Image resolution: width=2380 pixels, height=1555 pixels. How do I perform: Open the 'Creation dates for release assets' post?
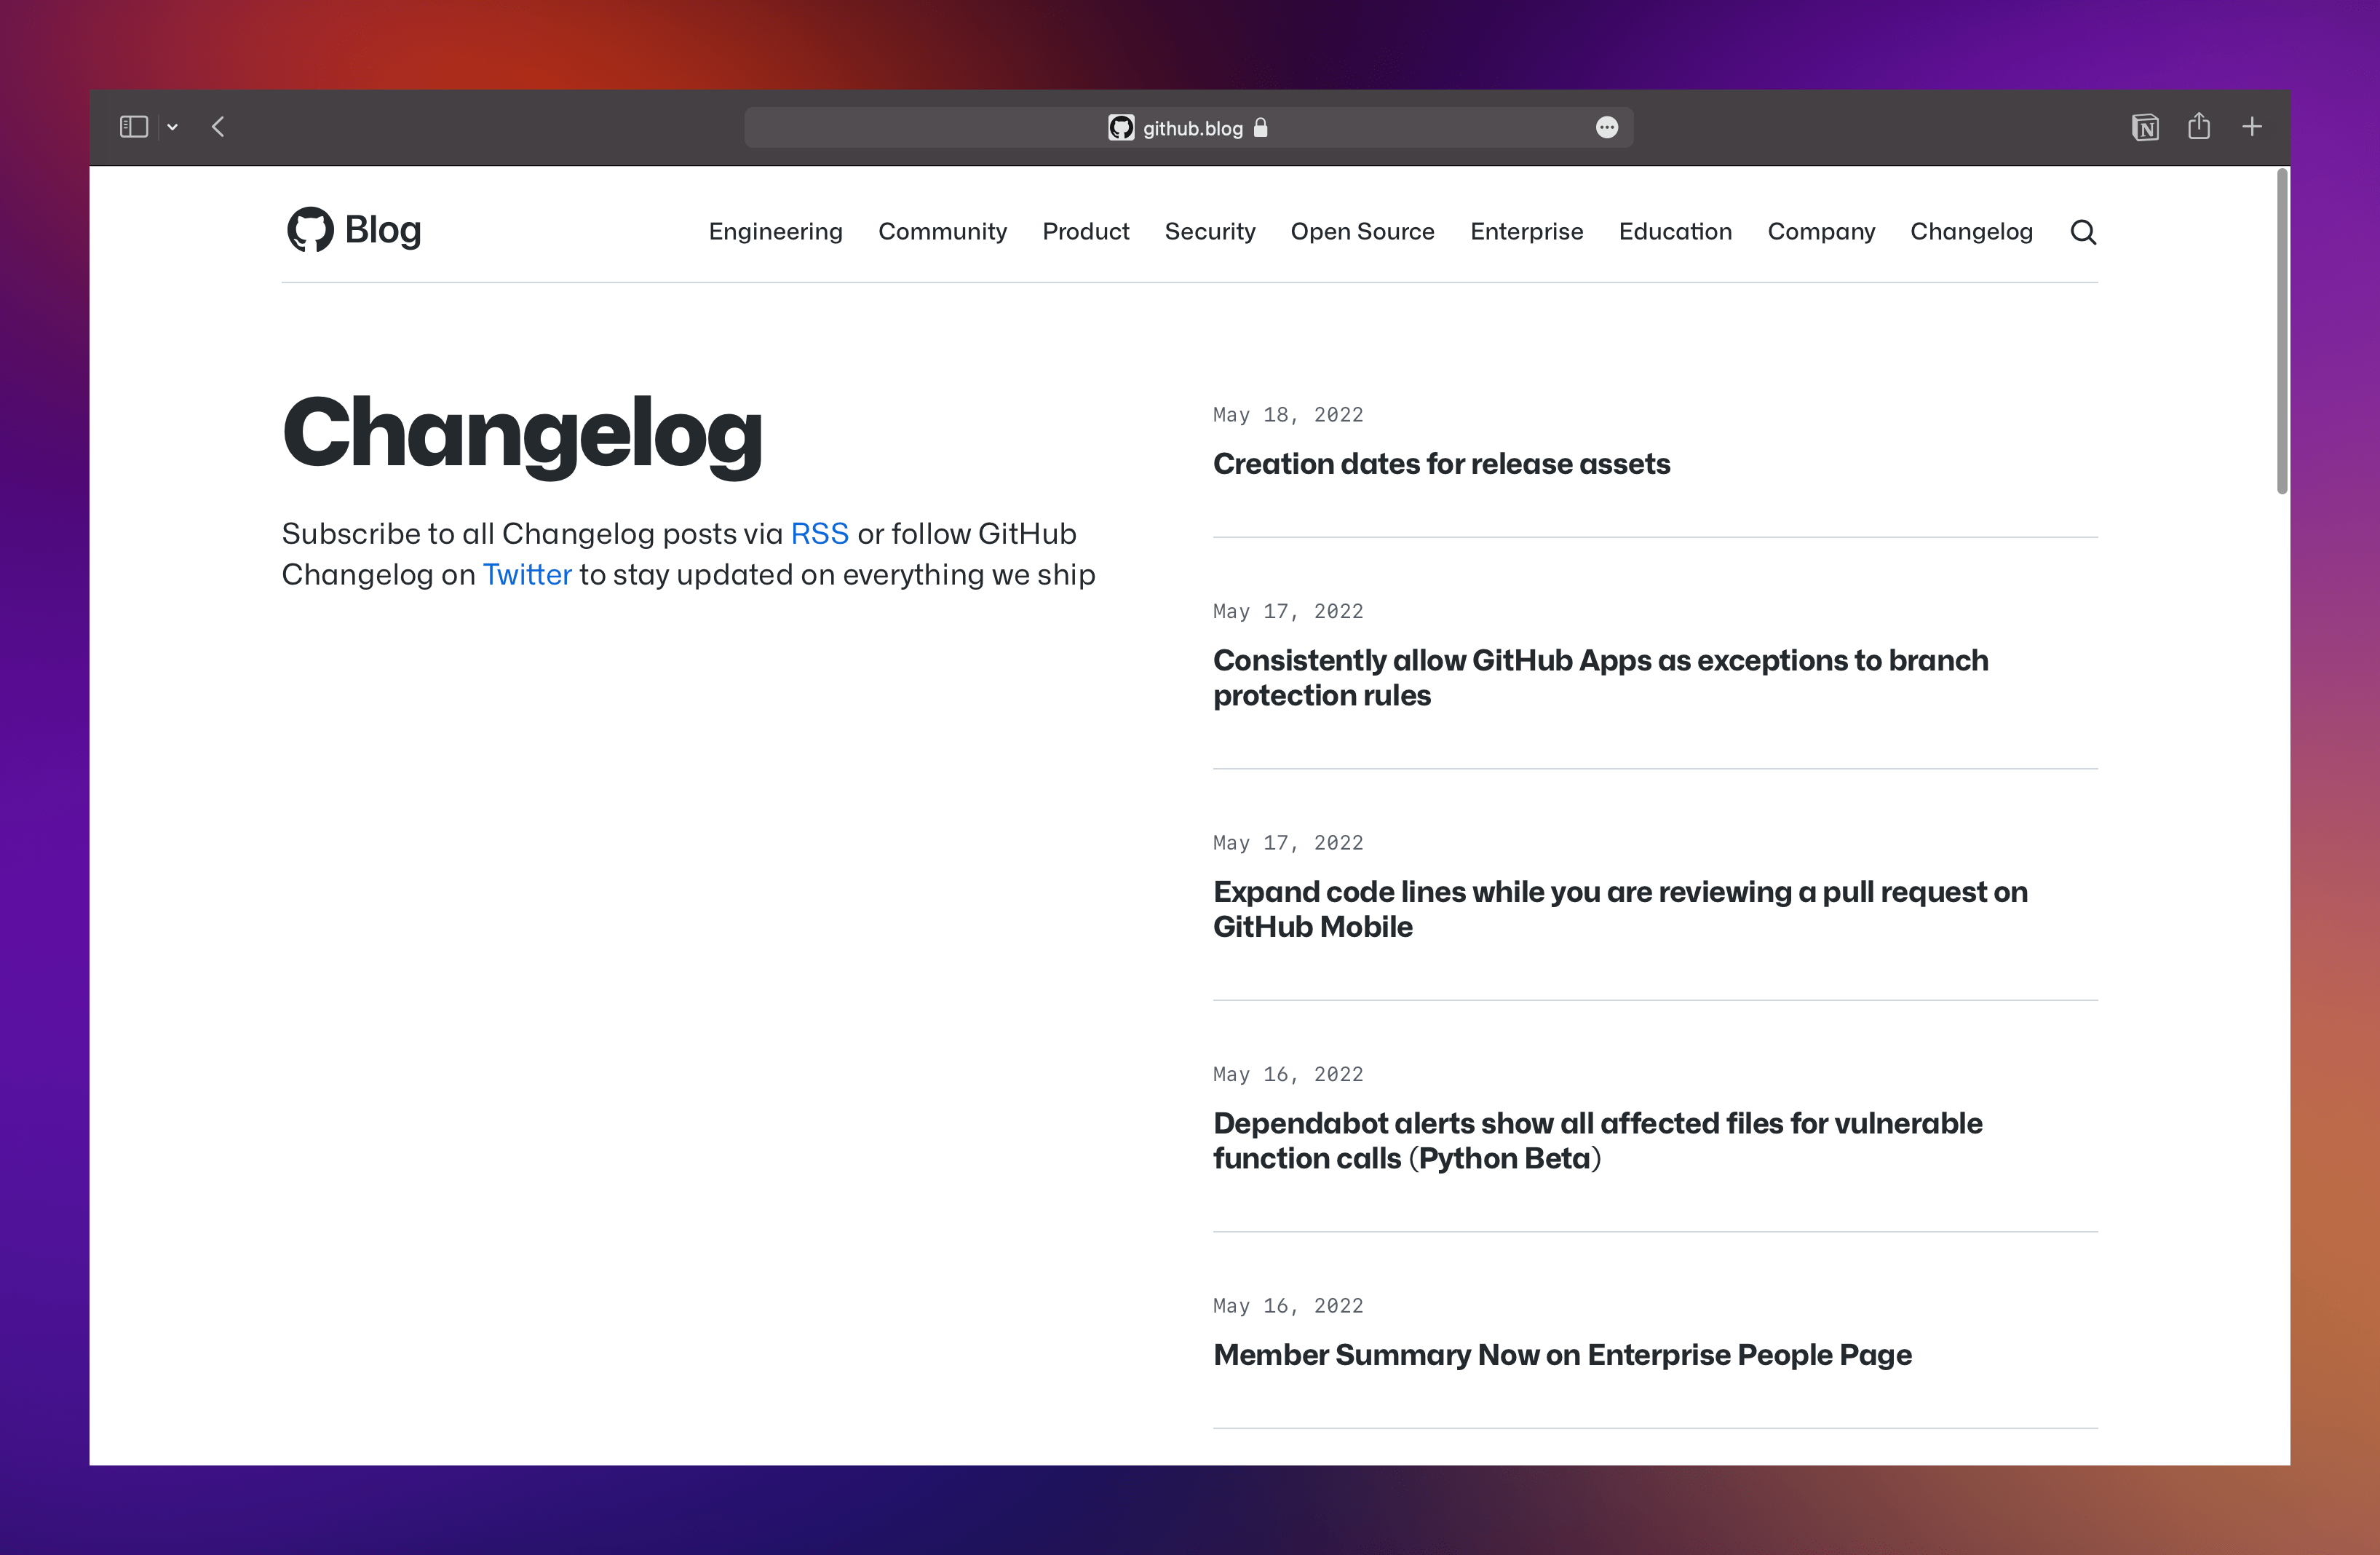pyautogui.click(x=1441, y=463)
